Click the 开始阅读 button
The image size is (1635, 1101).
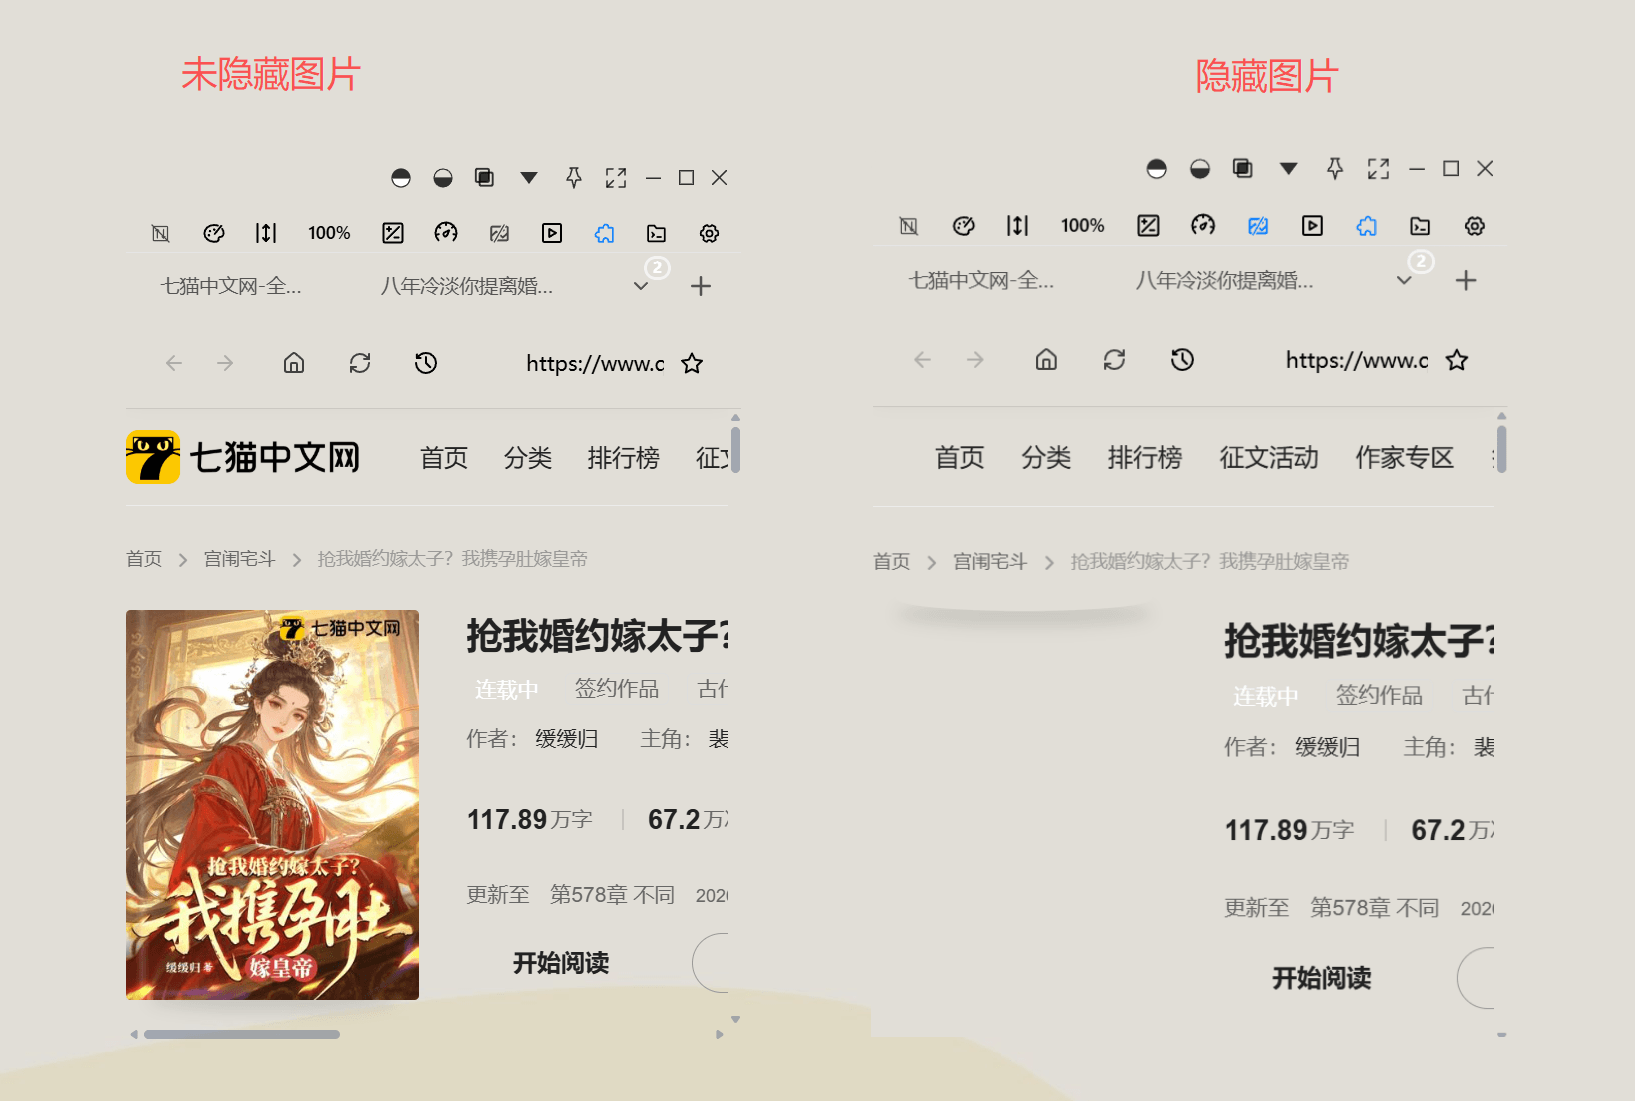click(x=560, y=962)
